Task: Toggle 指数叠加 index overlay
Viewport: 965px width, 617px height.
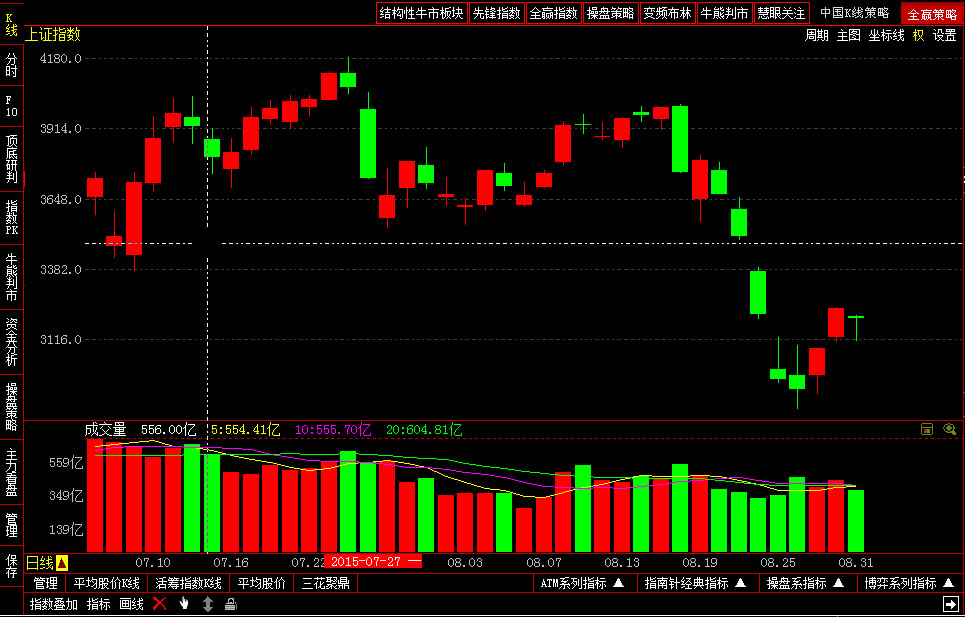Action: (54, 604)
